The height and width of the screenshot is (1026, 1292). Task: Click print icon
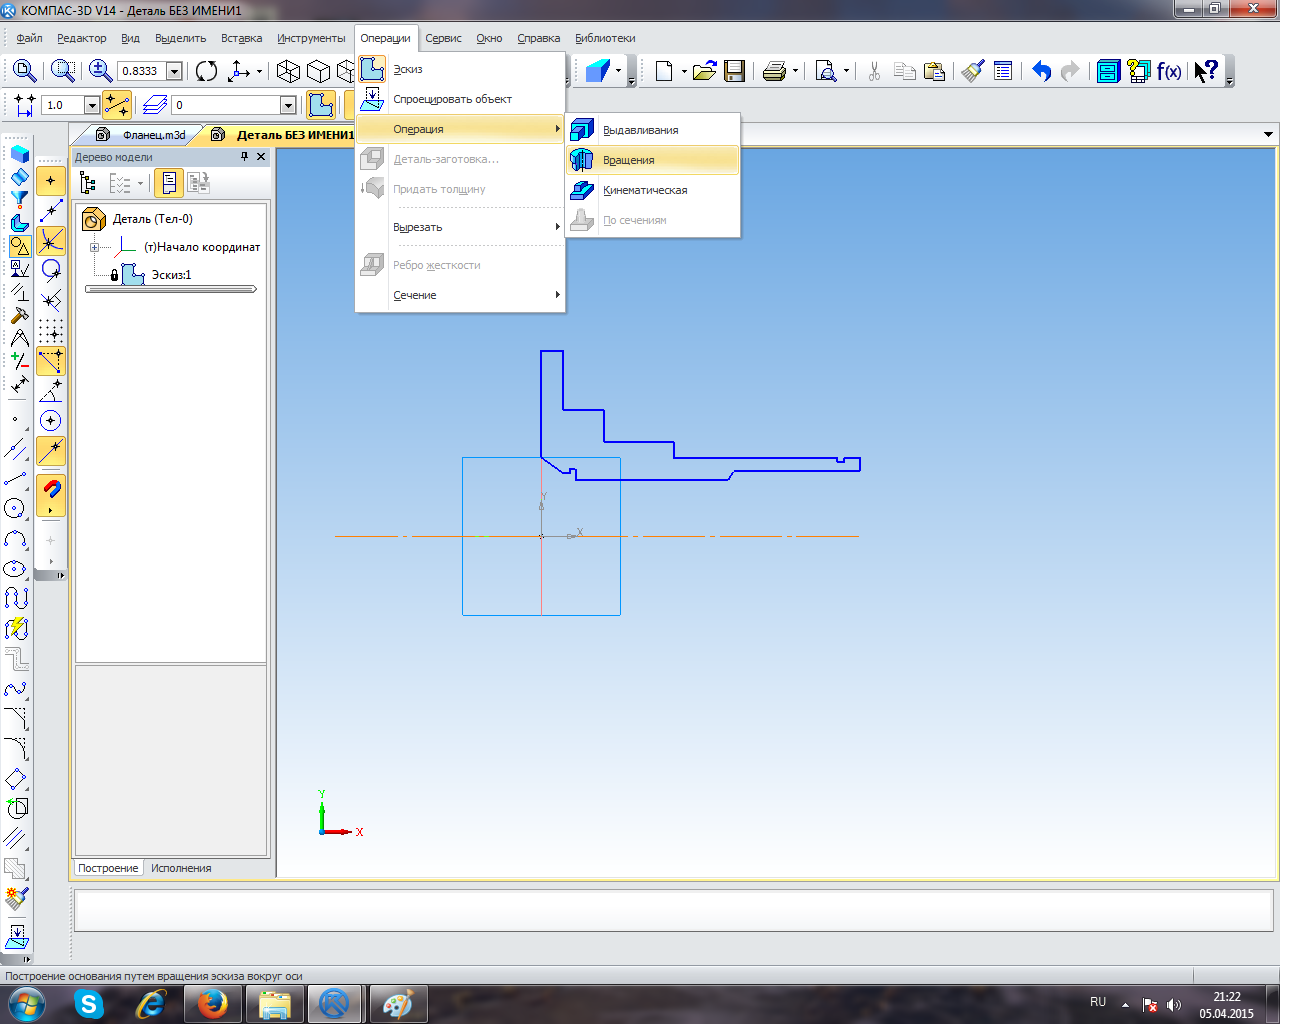tap(774, 71)
